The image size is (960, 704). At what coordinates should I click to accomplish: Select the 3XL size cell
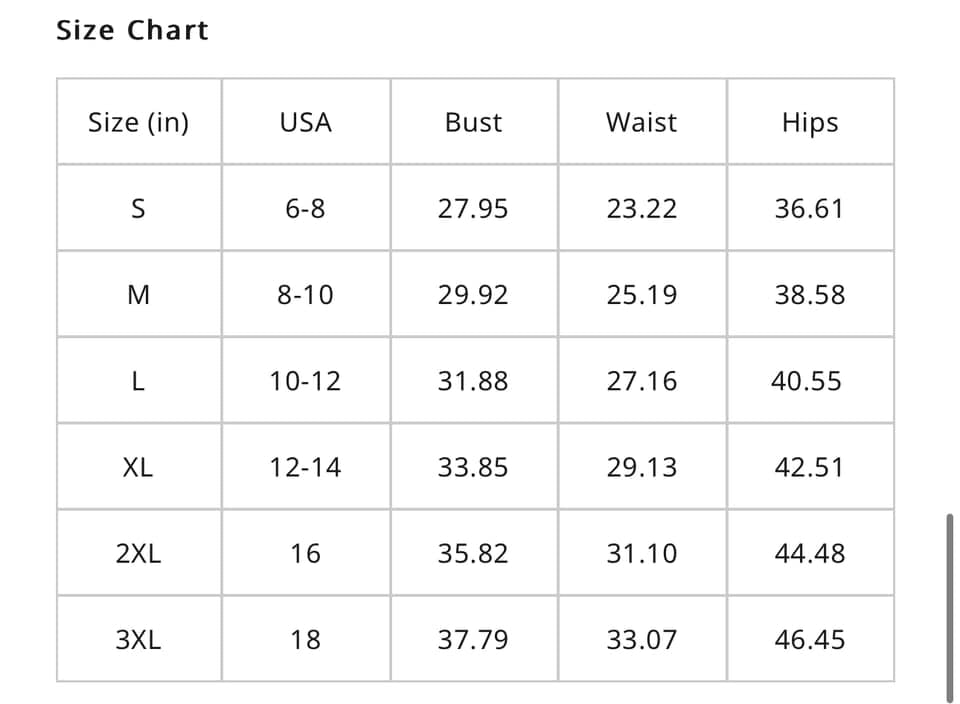(138, 640)
